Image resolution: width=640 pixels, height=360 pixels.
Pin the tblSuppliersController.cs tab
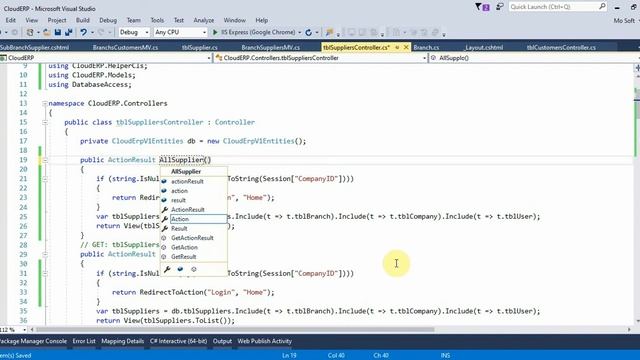pos(397,47)
